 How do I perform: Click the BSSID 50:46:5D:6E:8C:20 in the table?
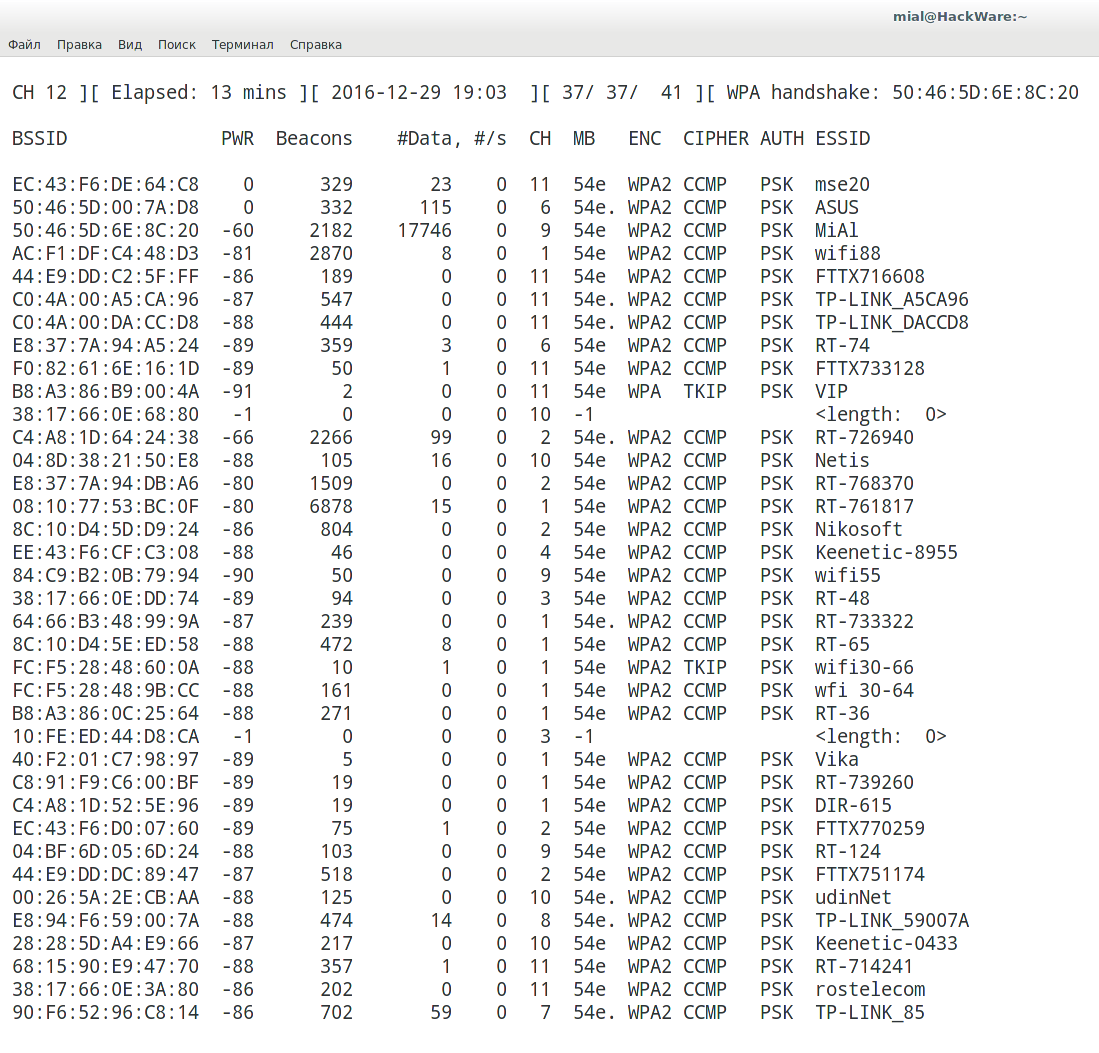coord(106,231)
